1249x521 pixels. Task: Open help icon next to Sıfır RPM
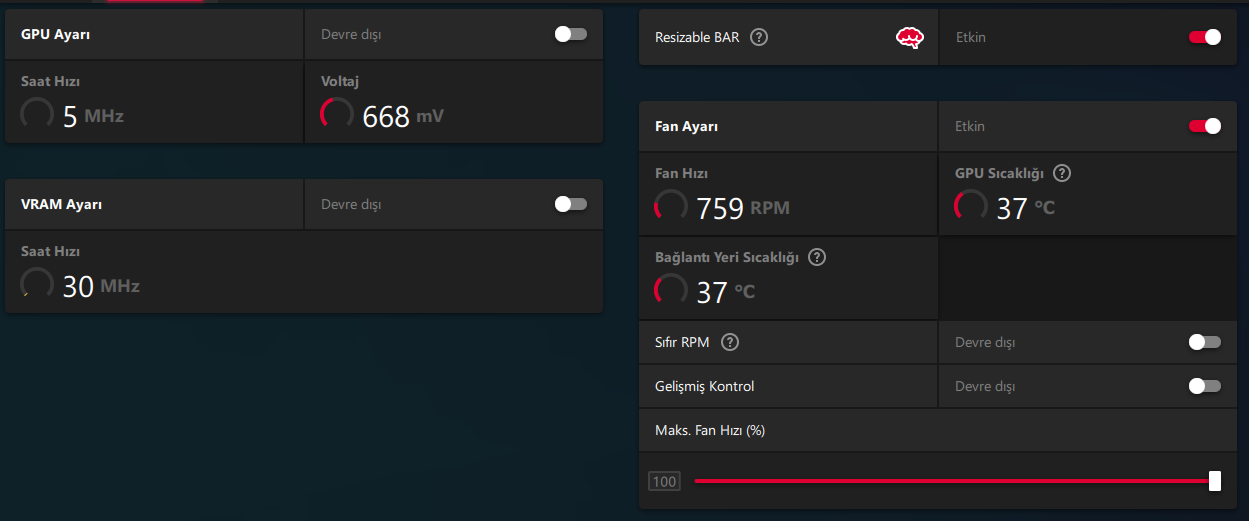730,342
